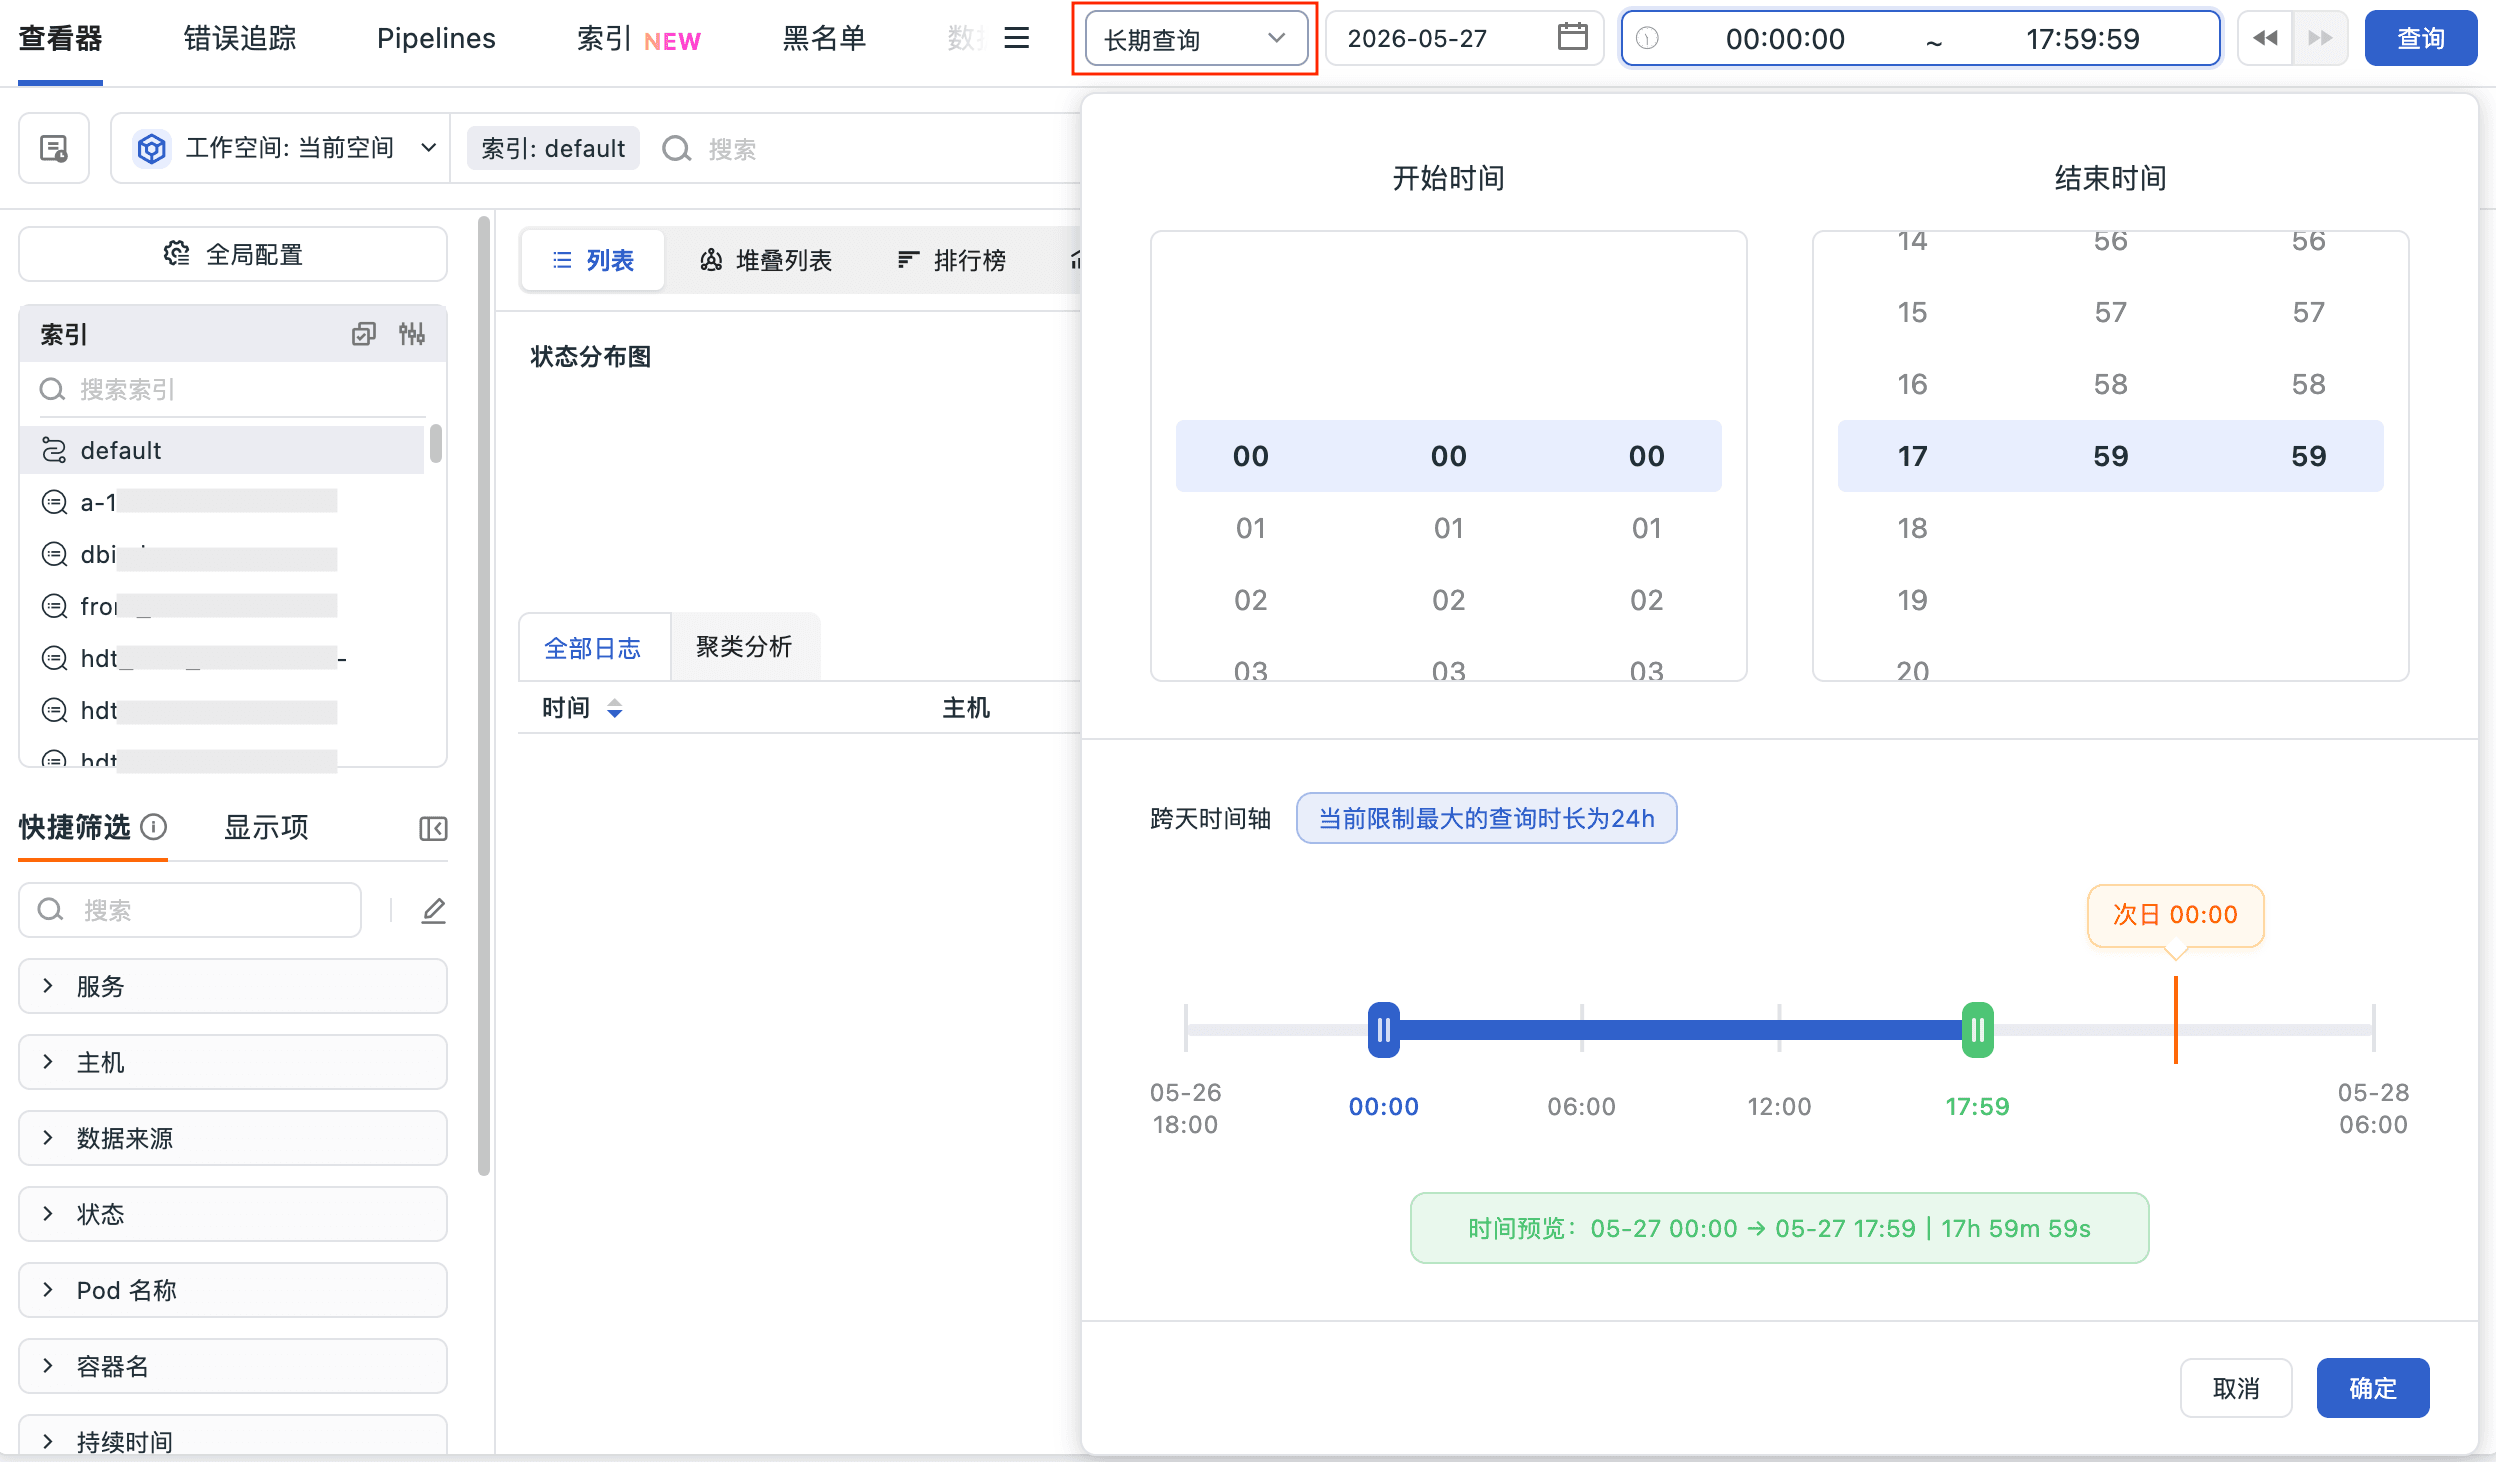Image resolution: width=2496 pixels, height=1462 pixels.
Task: Click the edit pencil icon beside filter search
Action: point(433,910)
